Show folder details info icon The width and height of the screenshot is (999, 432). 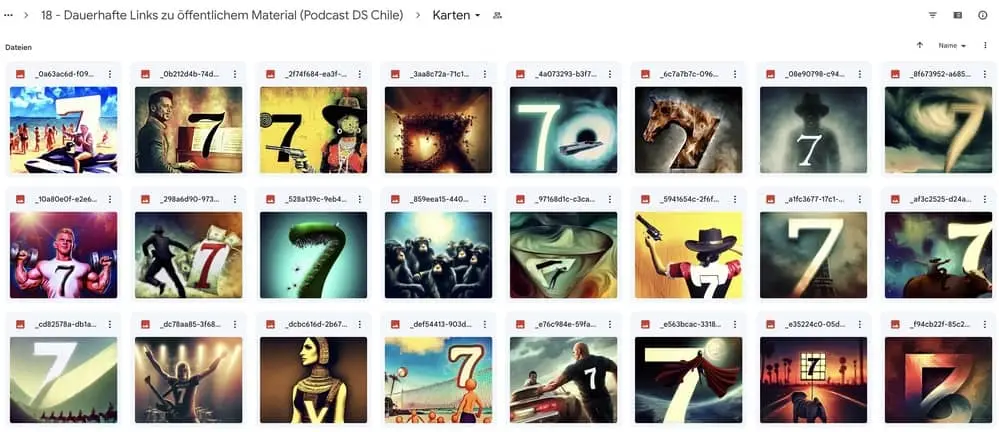pos(982,15)
